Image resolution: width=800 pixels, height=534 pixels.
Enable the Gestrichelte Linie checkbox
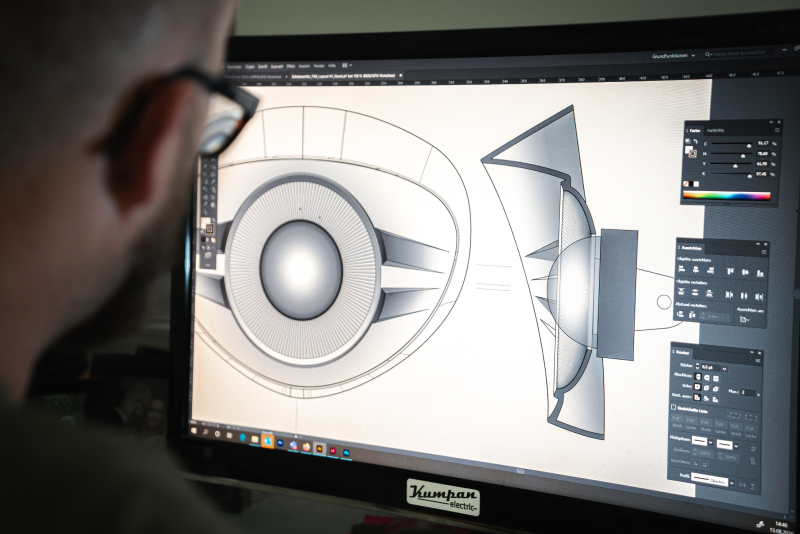pyautogui.click(x=673, y=407)
